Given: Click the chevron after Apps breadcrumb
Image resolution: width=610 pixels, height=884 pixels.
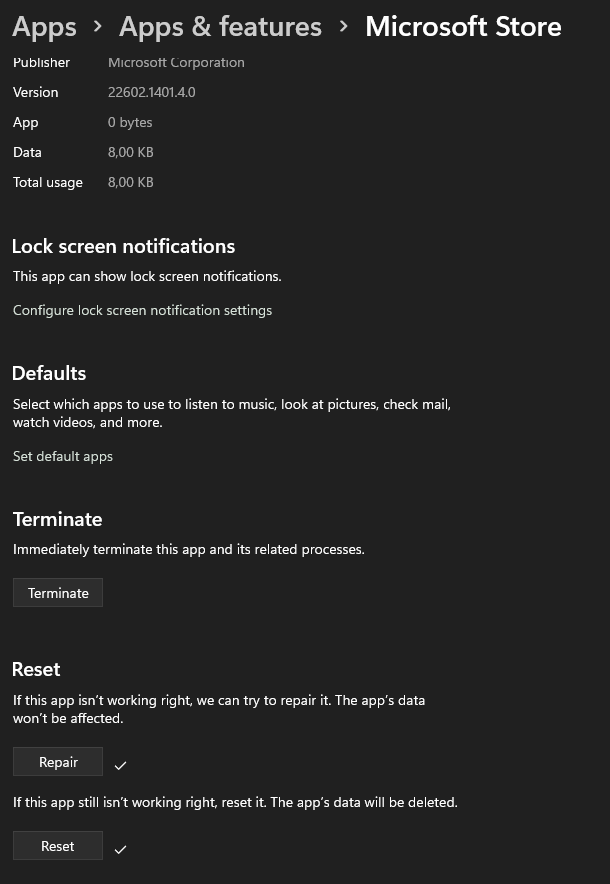Looking at the screenshot, I should (98, 26).
